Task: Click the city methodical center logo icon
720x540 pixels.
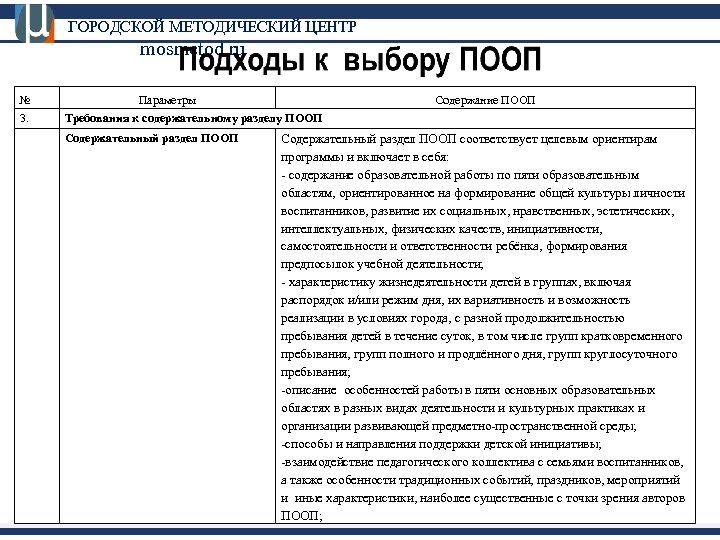Action: click(x=35, y=22)
